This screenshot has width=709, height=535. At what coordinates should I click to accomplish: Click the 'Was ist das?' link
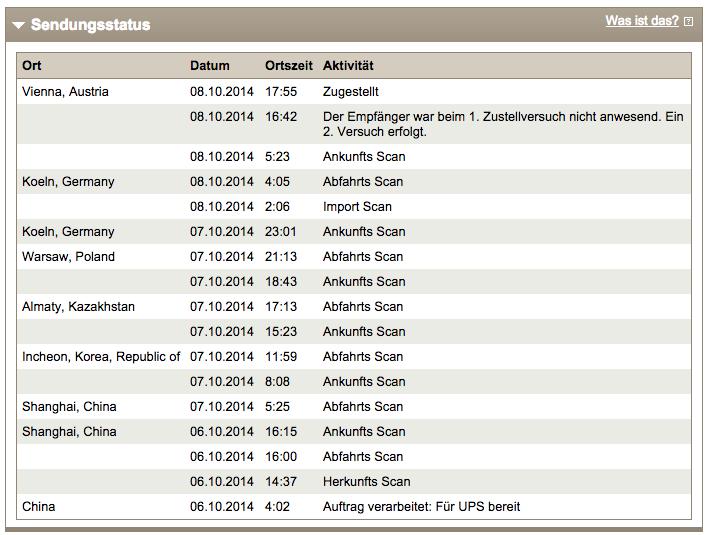pyautogui.click(x=641, y=21)
